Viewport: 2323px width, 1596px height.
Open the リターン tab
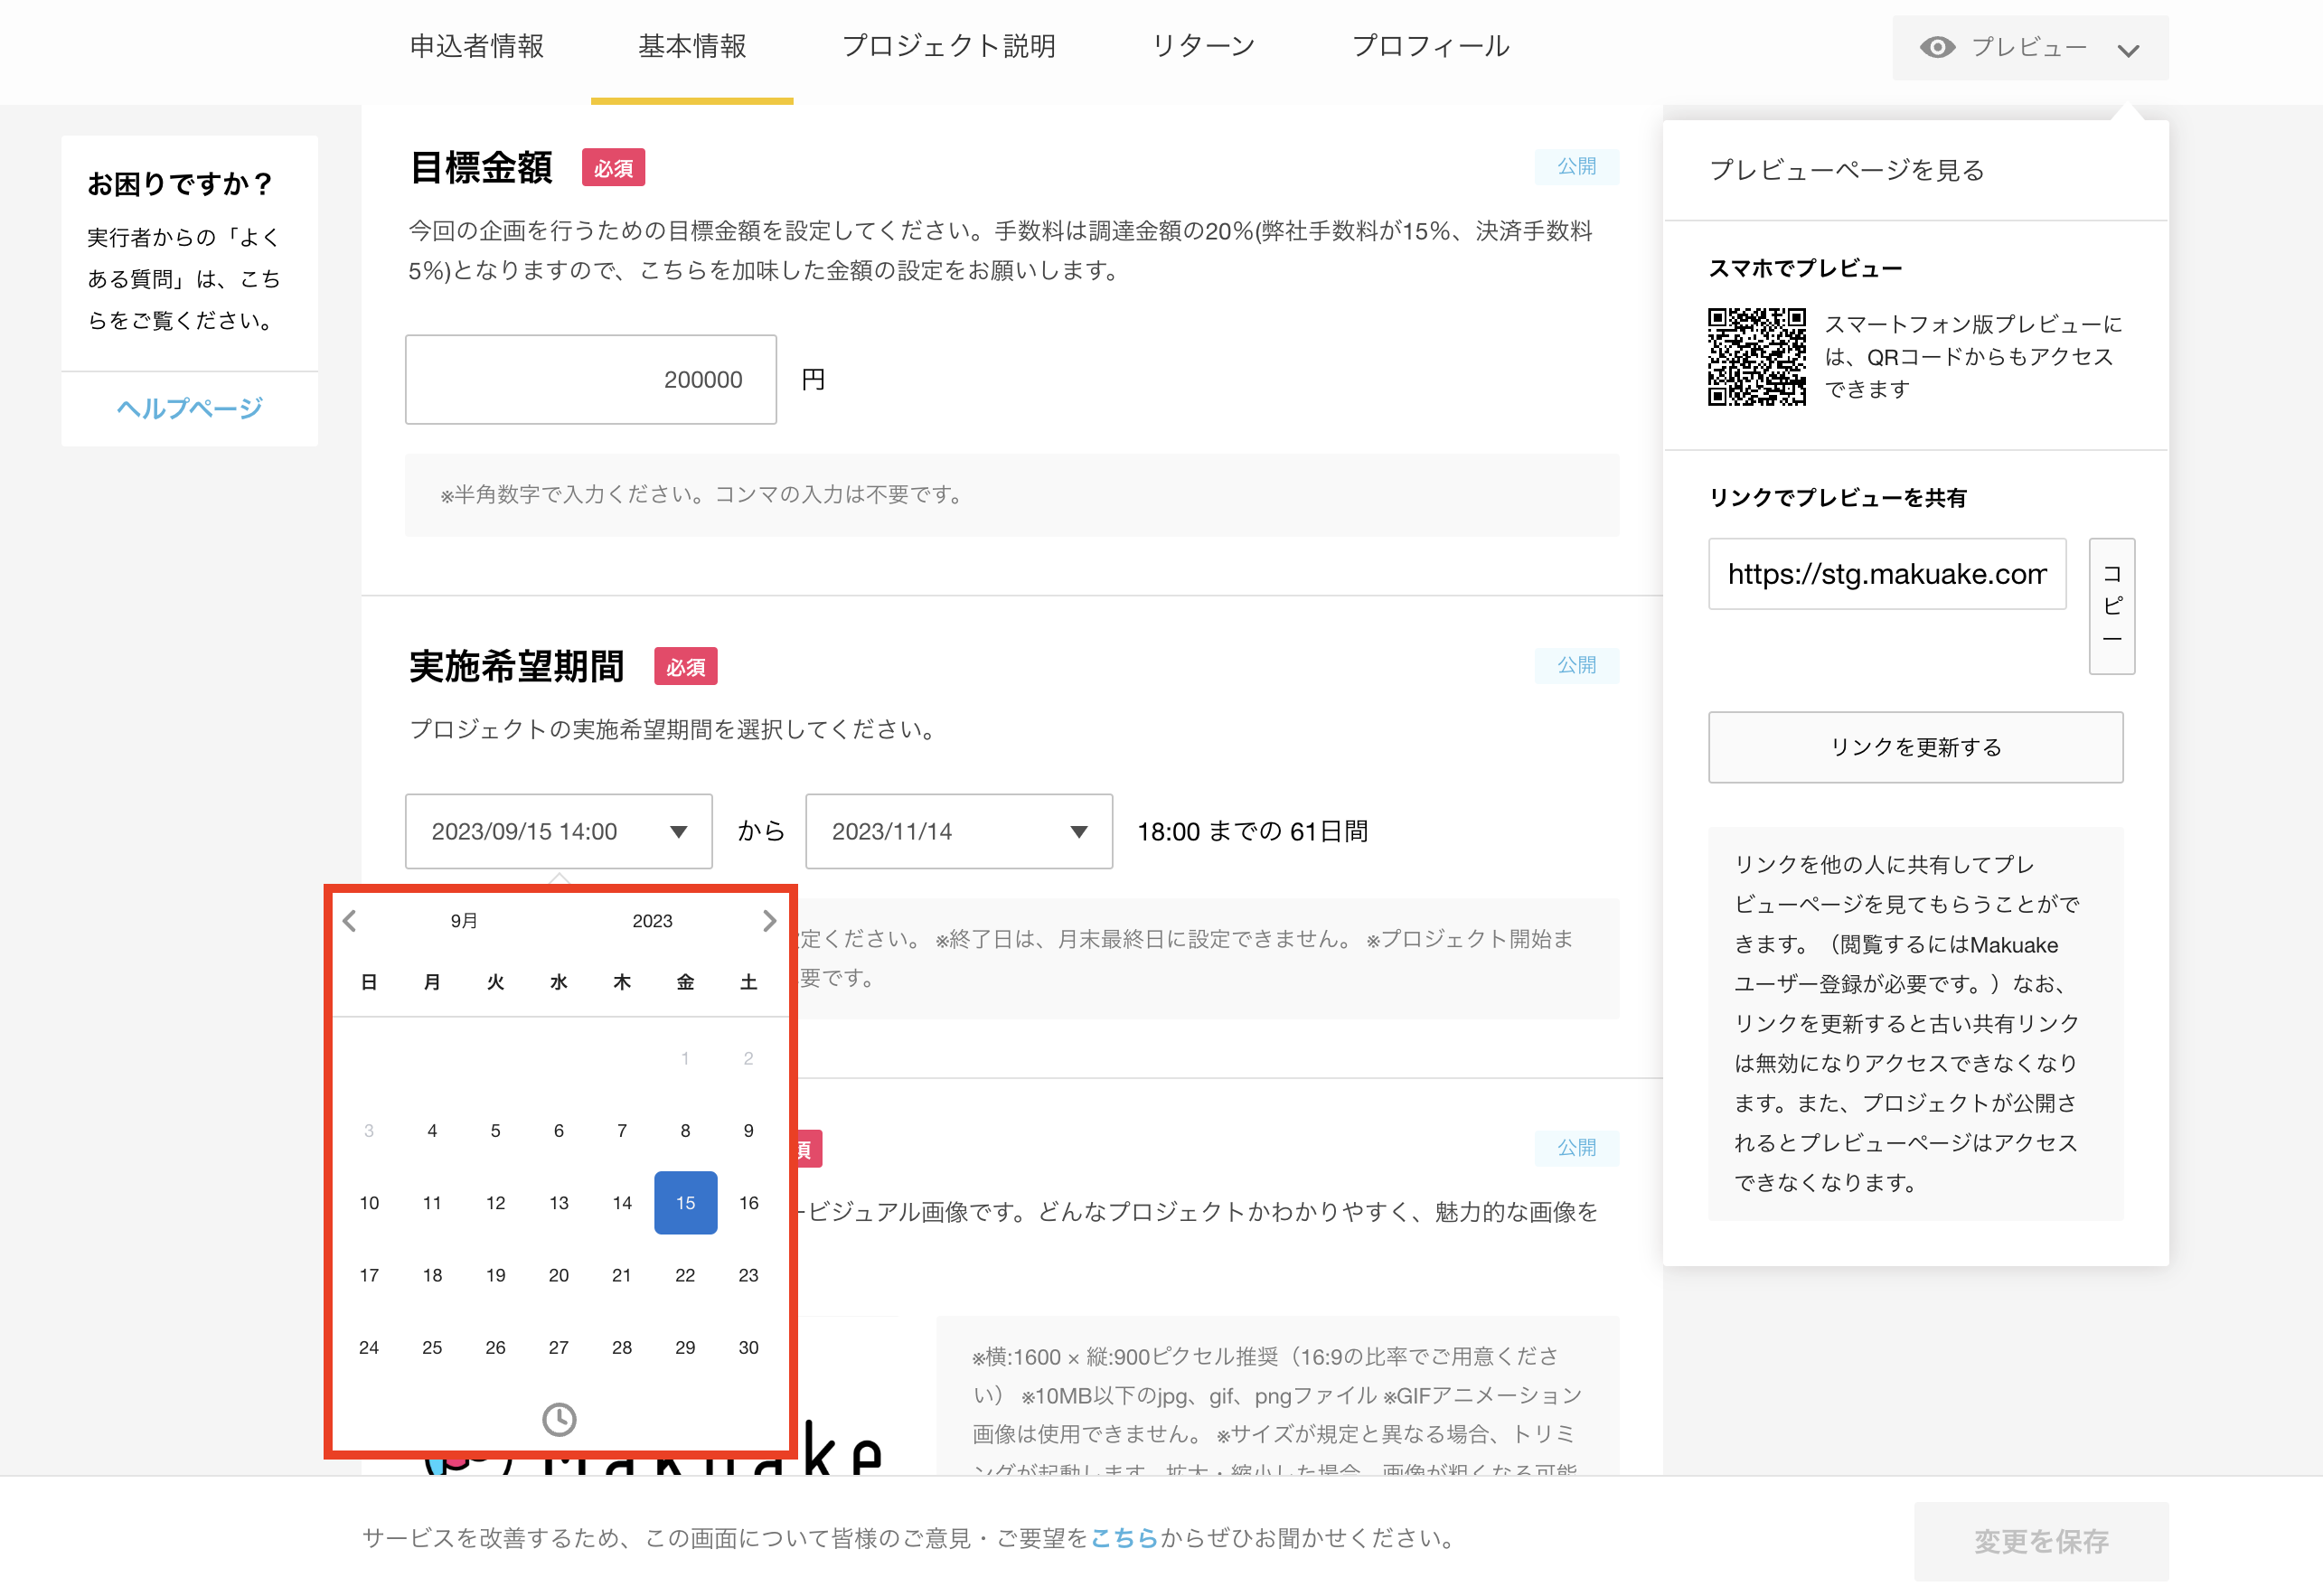(1202, 46)
